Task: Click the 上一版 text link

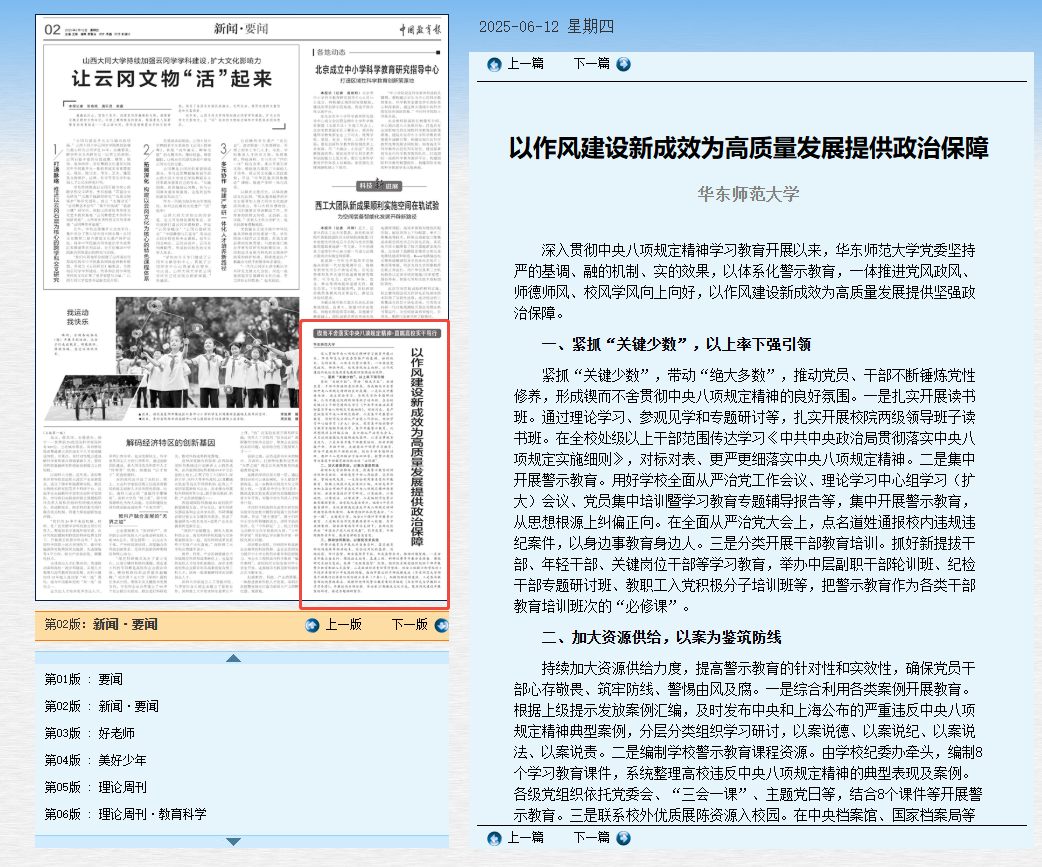Action: [343, 625]
